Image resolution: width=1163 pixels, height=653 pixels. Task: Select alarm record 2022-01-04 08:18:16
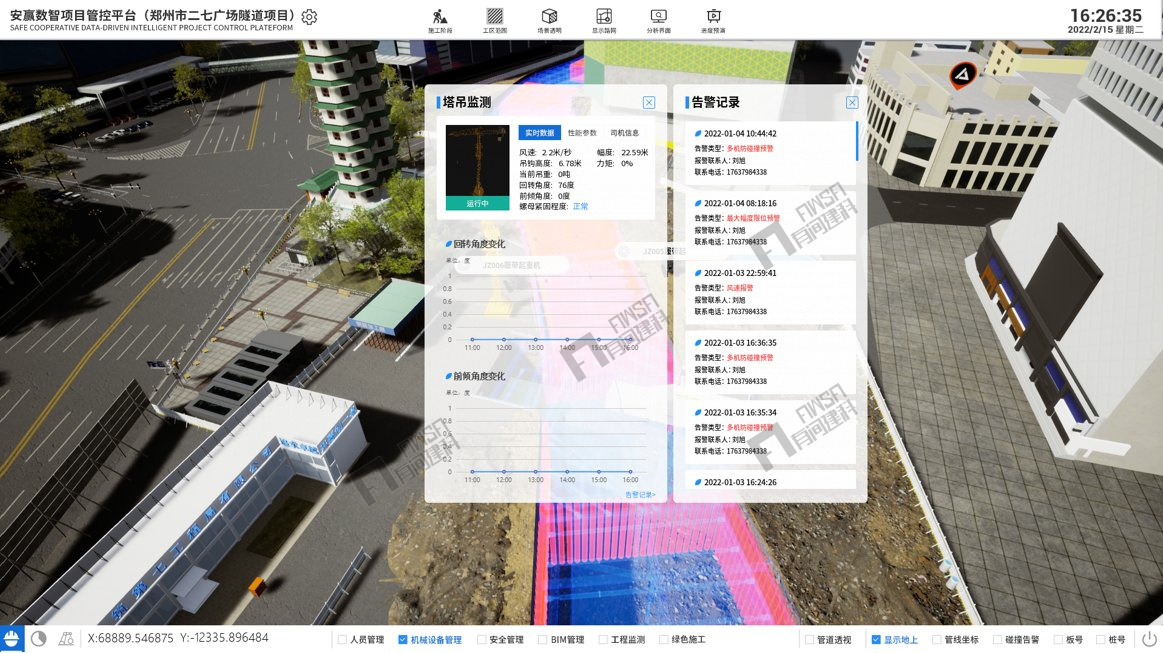pos(771,222)
